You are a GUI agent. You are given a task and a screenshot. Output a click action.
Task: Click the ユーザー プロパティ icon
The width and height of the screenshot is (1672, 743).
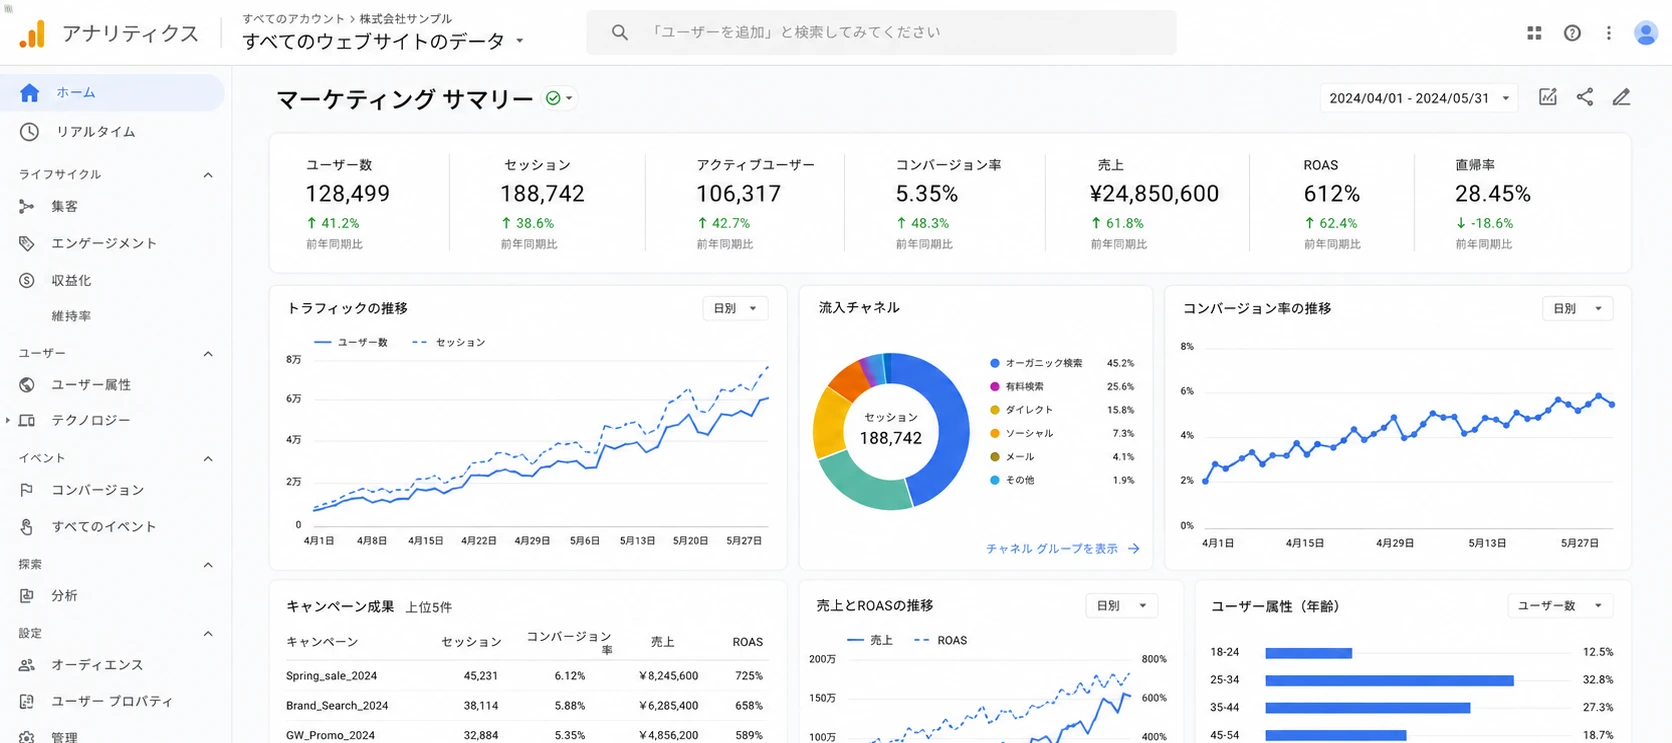tap(27, 702)
